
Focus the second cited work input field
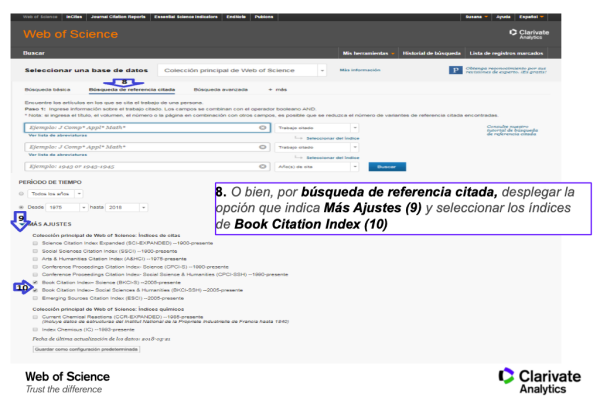pos(147,147)
